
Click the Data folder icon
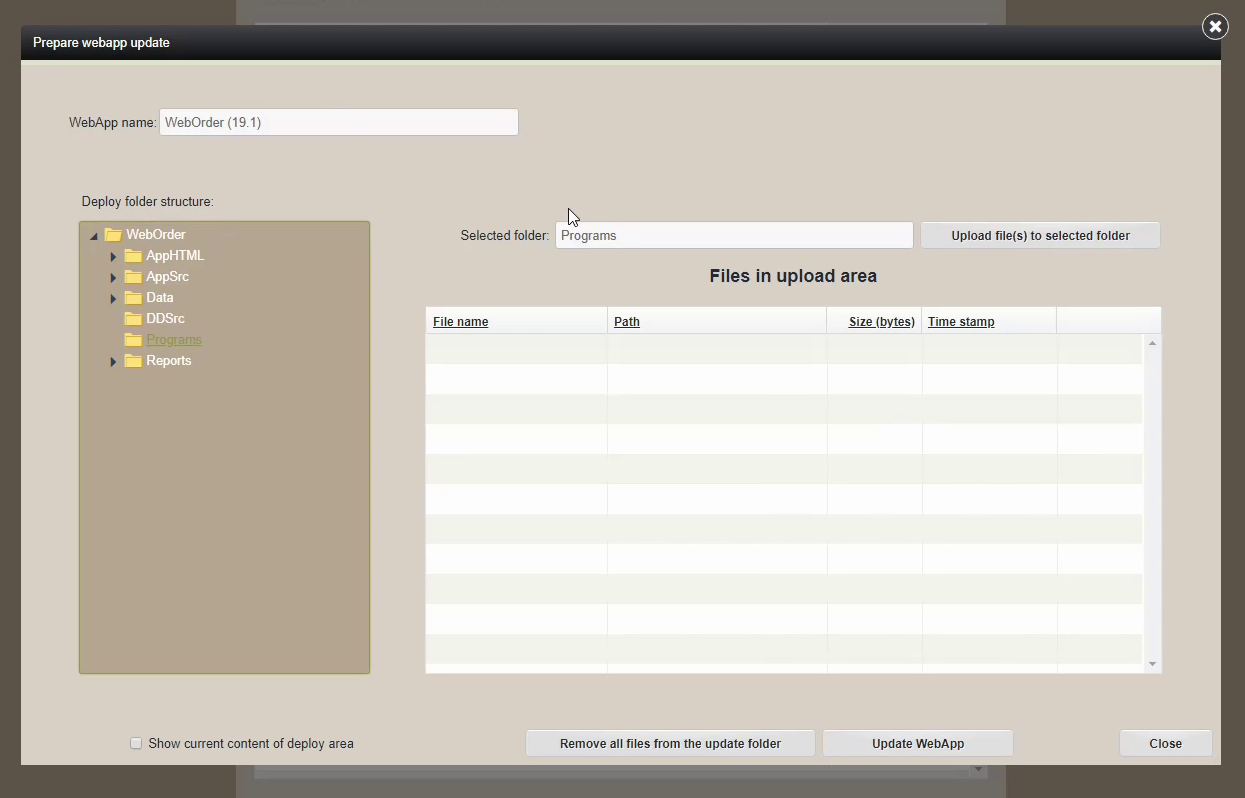pyautogui.click(x=133, y=298)
